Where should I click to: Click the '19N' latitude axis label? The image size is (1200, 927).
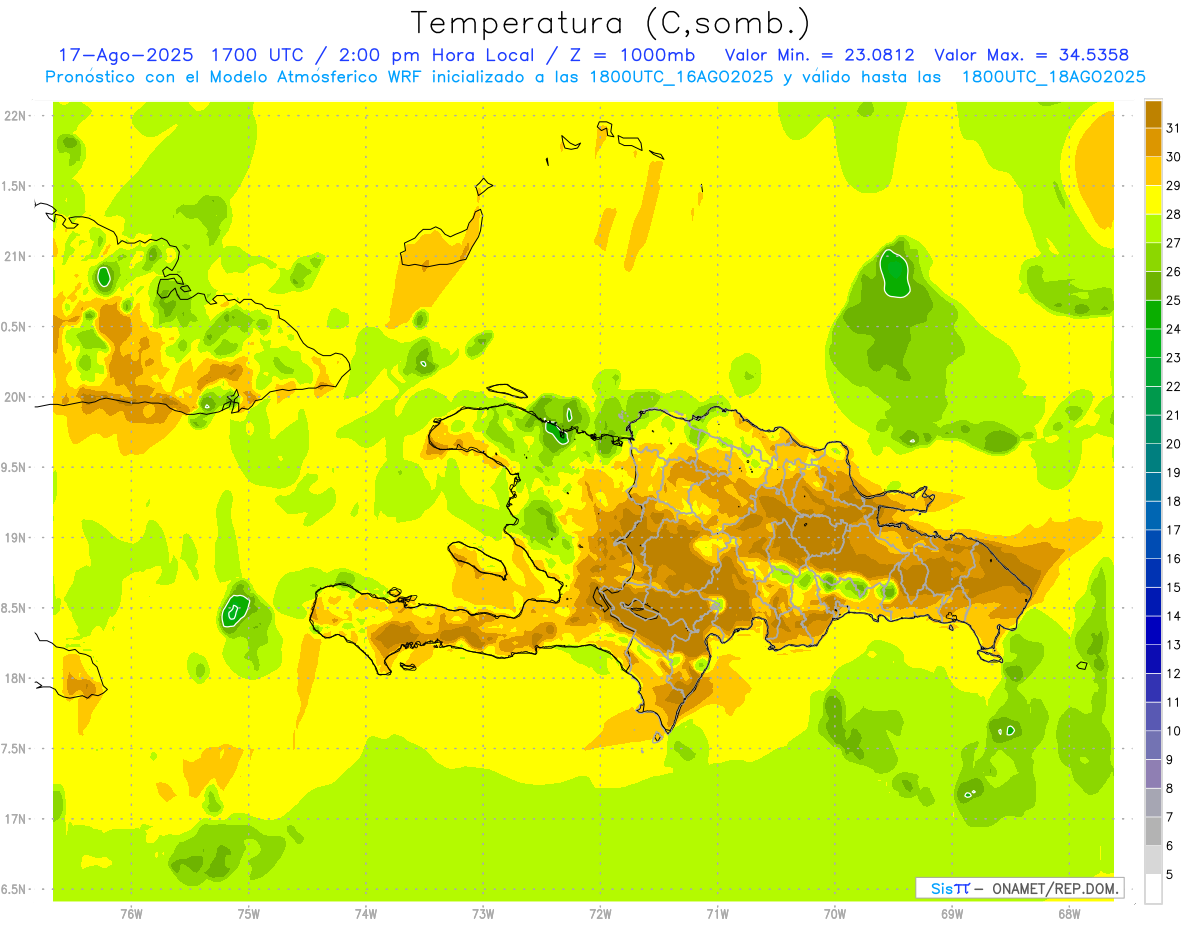pos(16,537)
